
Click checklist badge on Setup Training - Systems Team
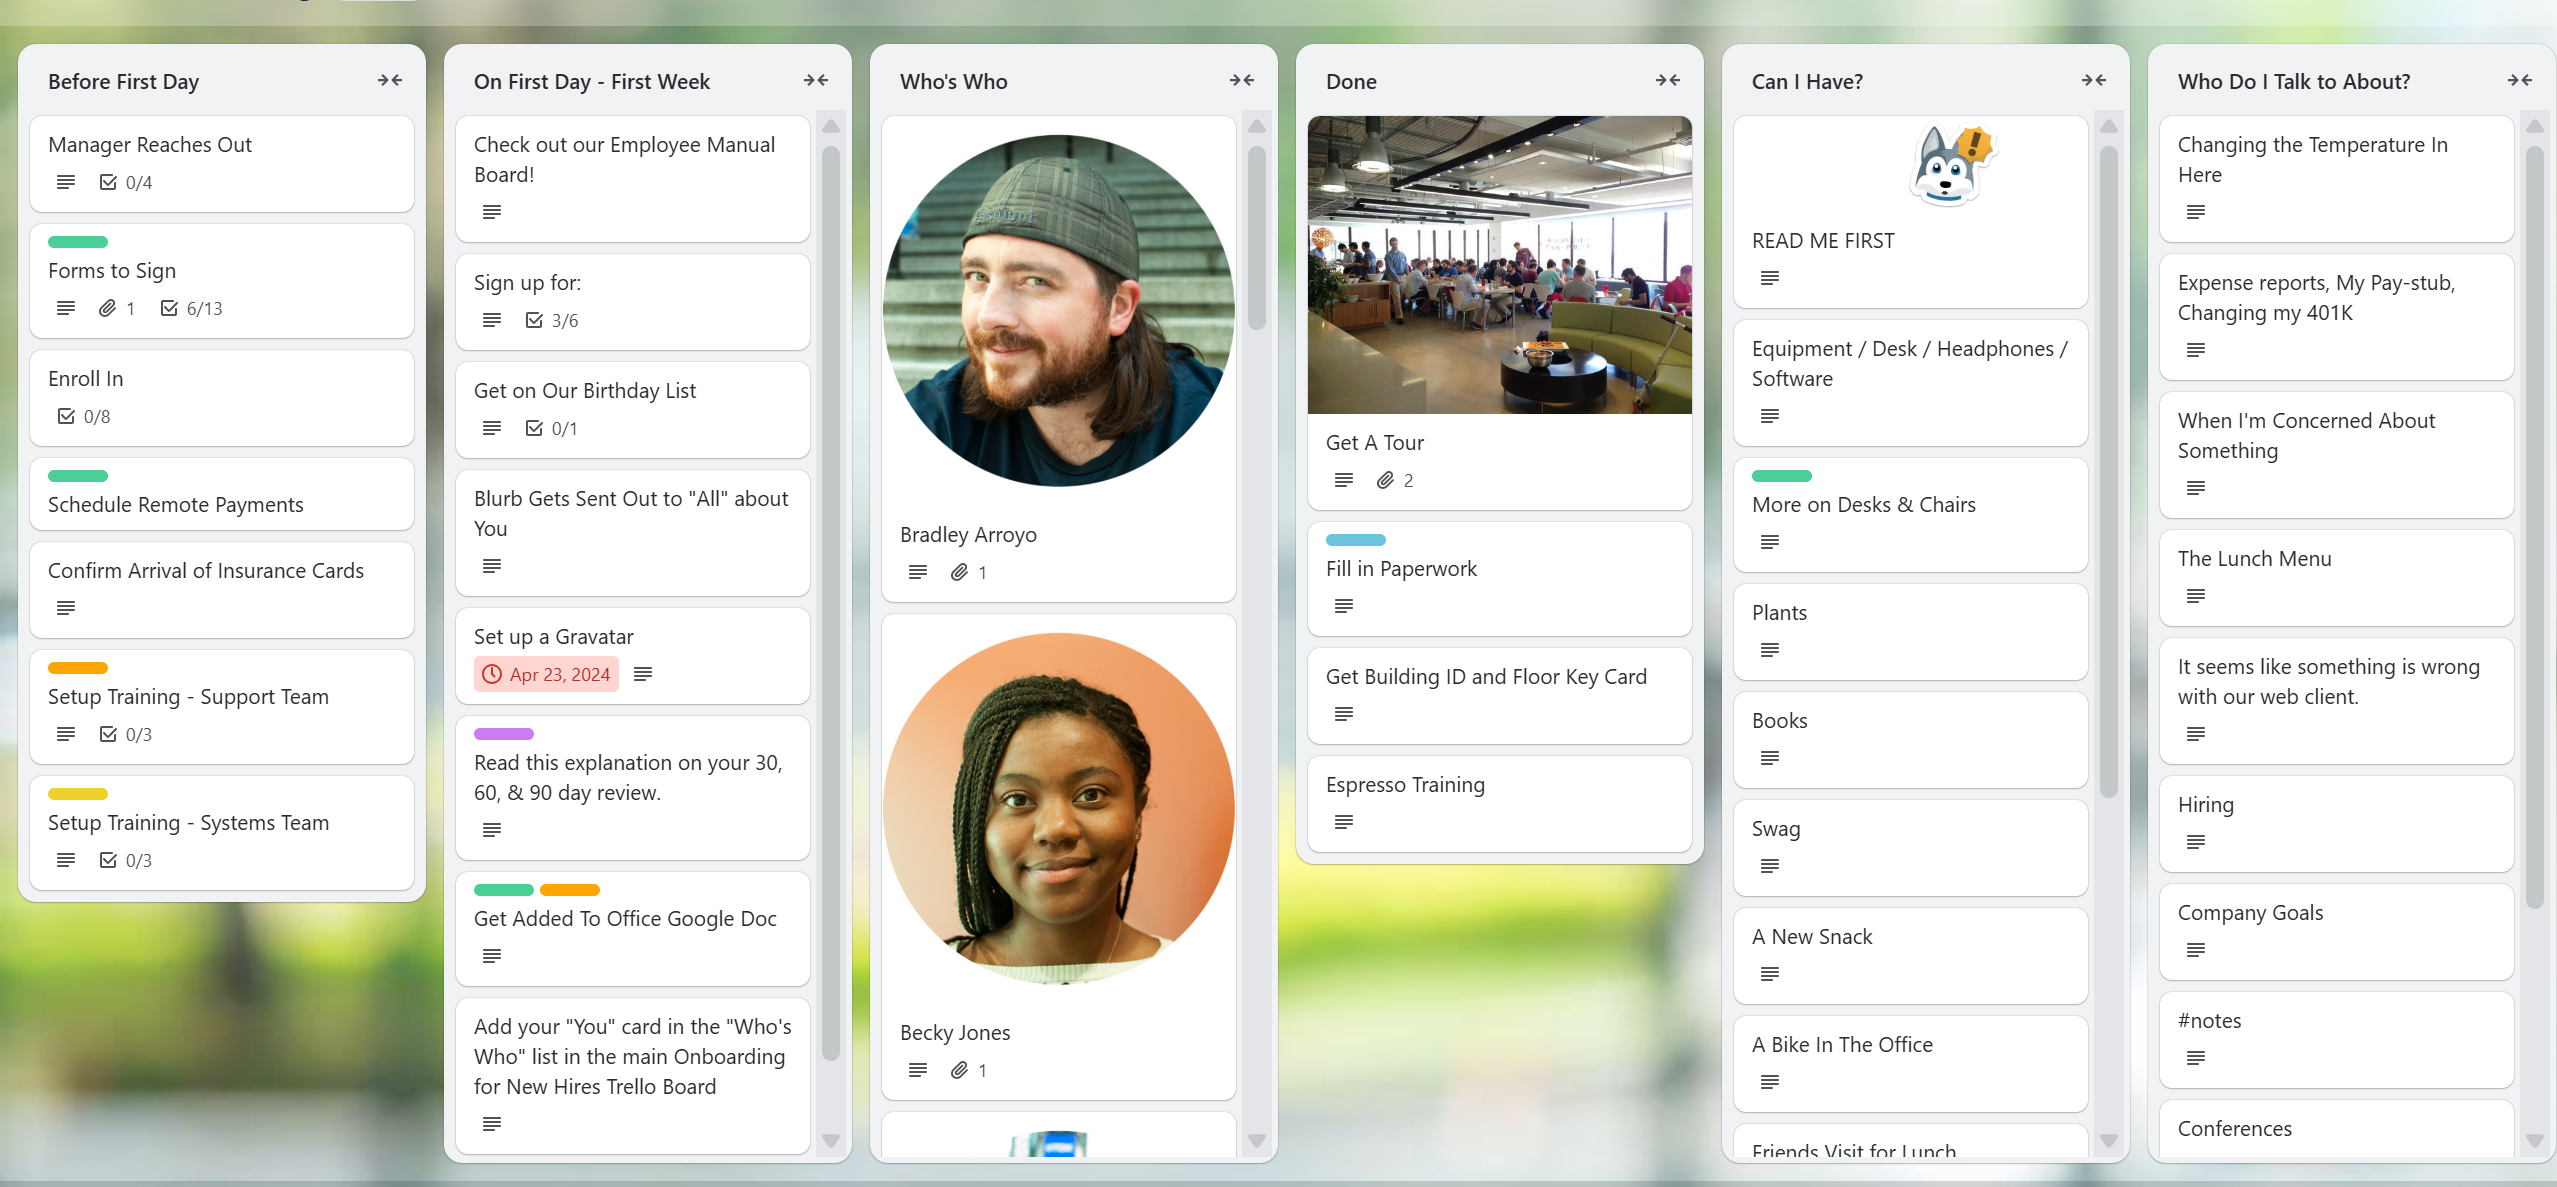point(125,860)
